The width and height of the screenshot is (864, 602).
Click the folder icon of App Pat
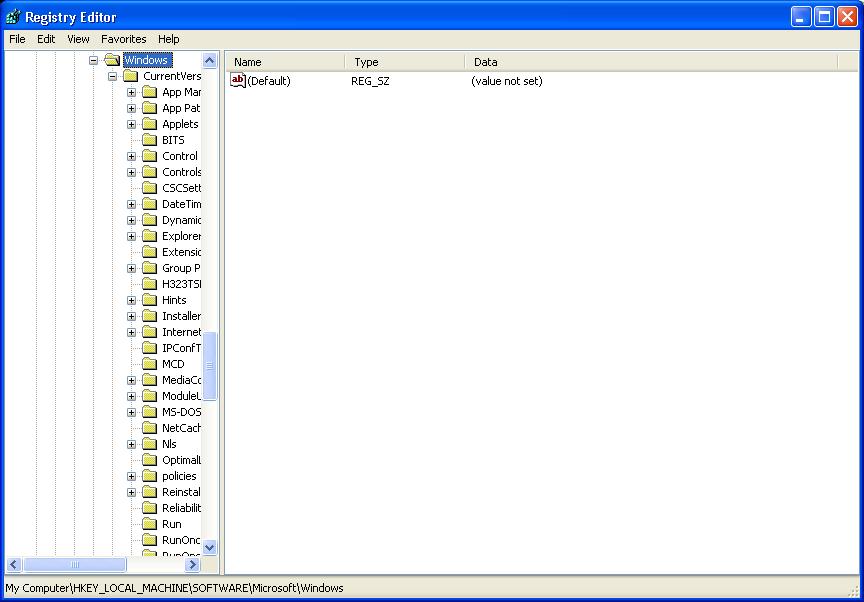(149, 108)
